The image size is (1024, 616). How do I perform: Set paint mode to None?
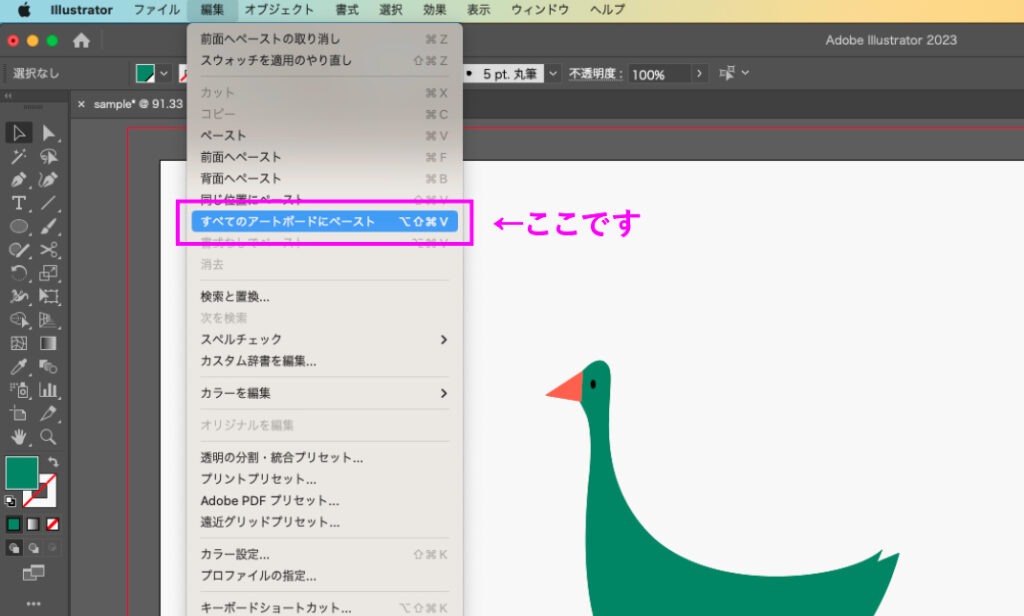point(53,524)
